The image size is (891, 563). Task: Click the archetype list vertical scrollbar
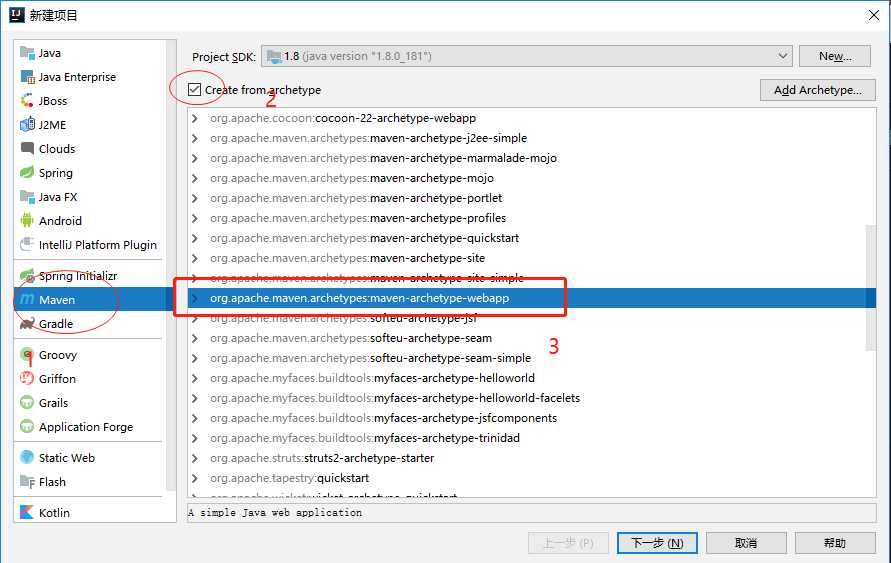[x=871, y=288]
